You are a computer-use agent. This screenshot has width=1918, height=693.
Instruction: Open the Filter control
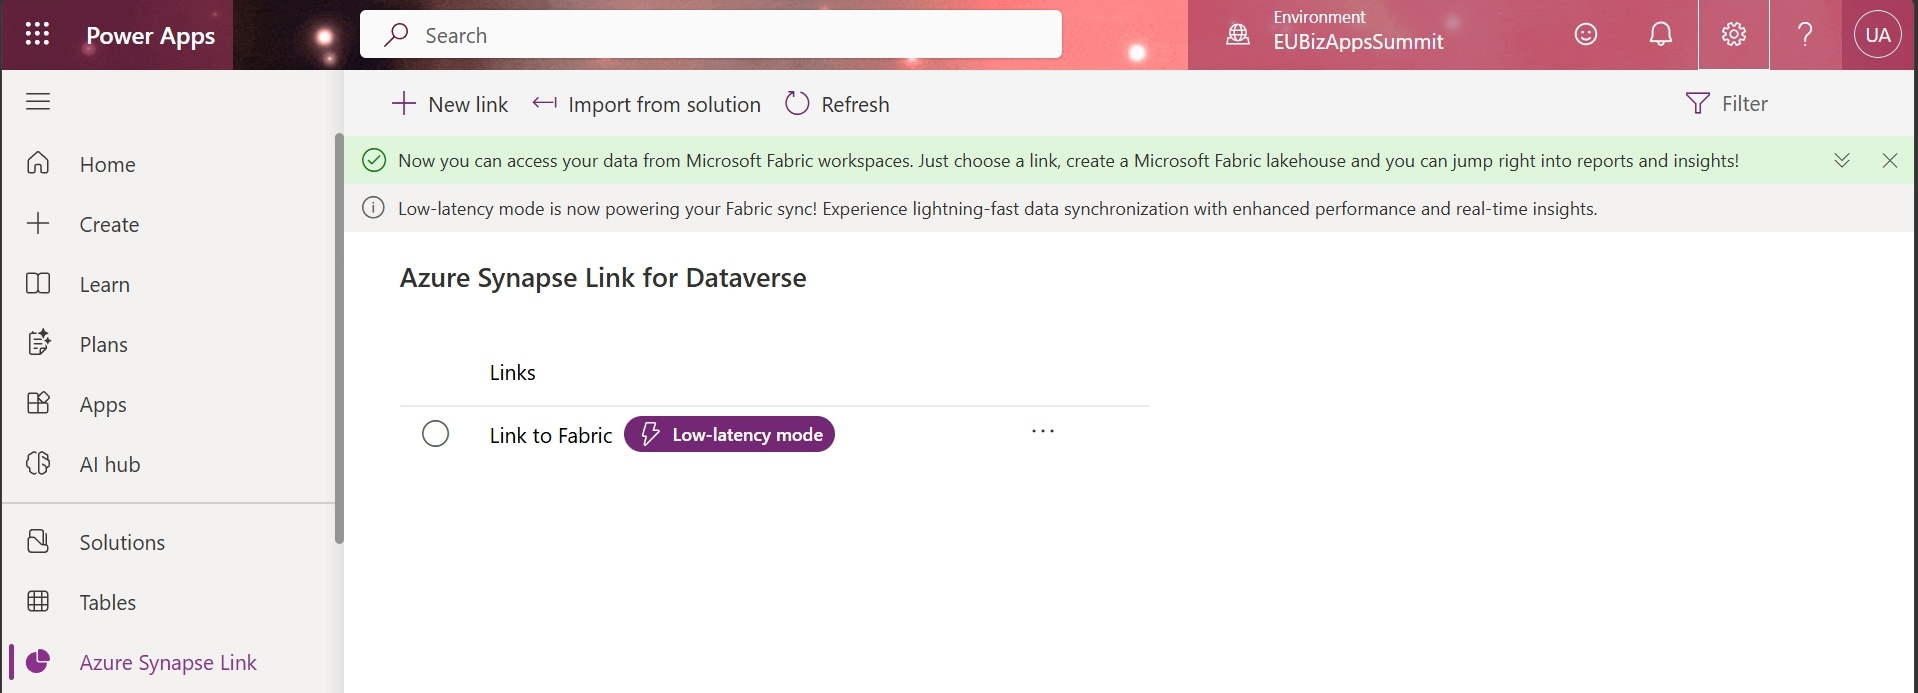[x=1727, y=103]
